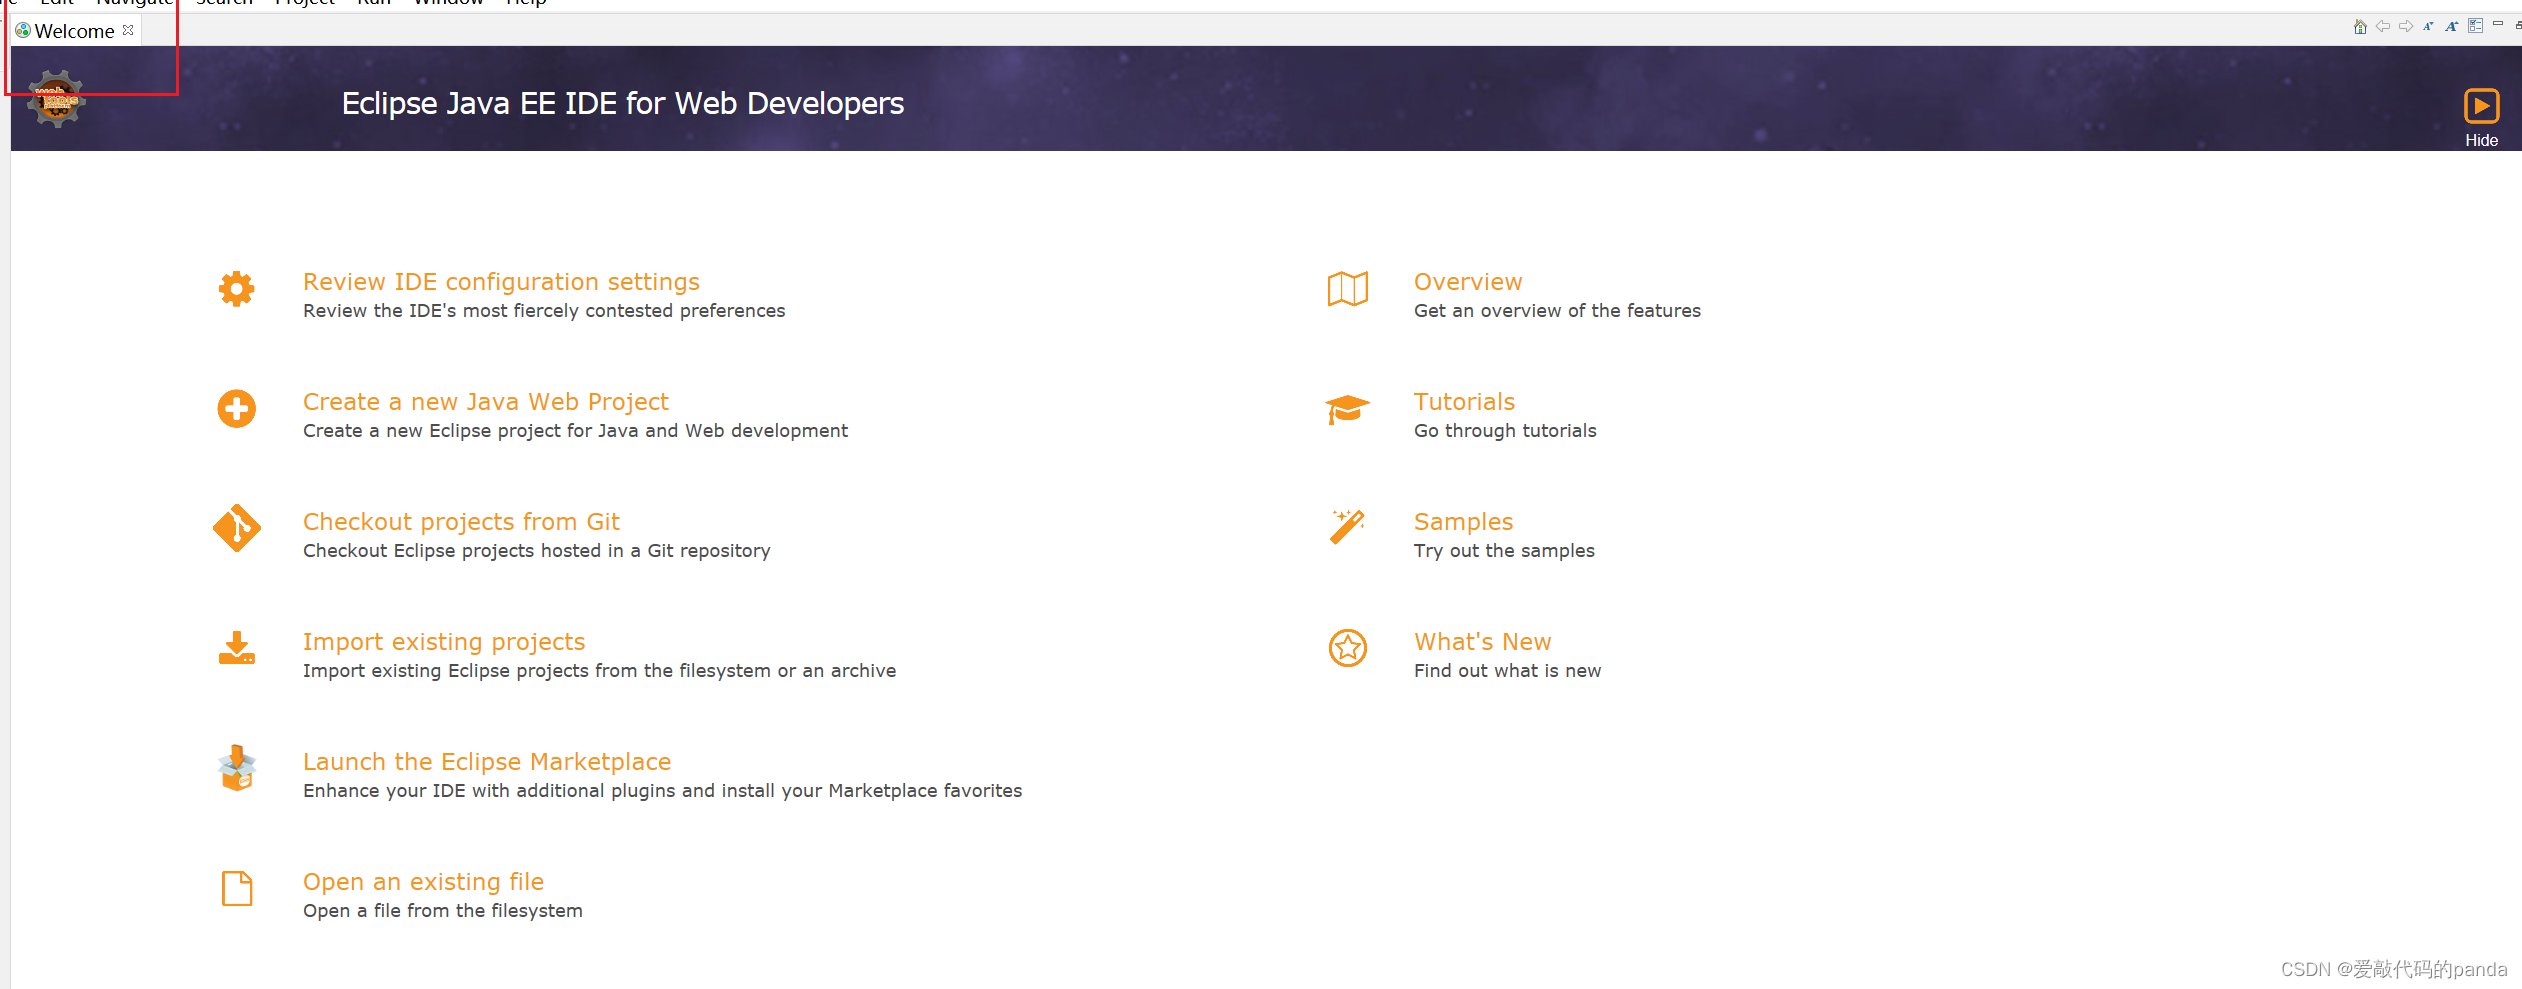The height and width of the screenshot is (989, 2522).
Task: Click 'Find out what is new' description
Action: (x=1507, y=671)
